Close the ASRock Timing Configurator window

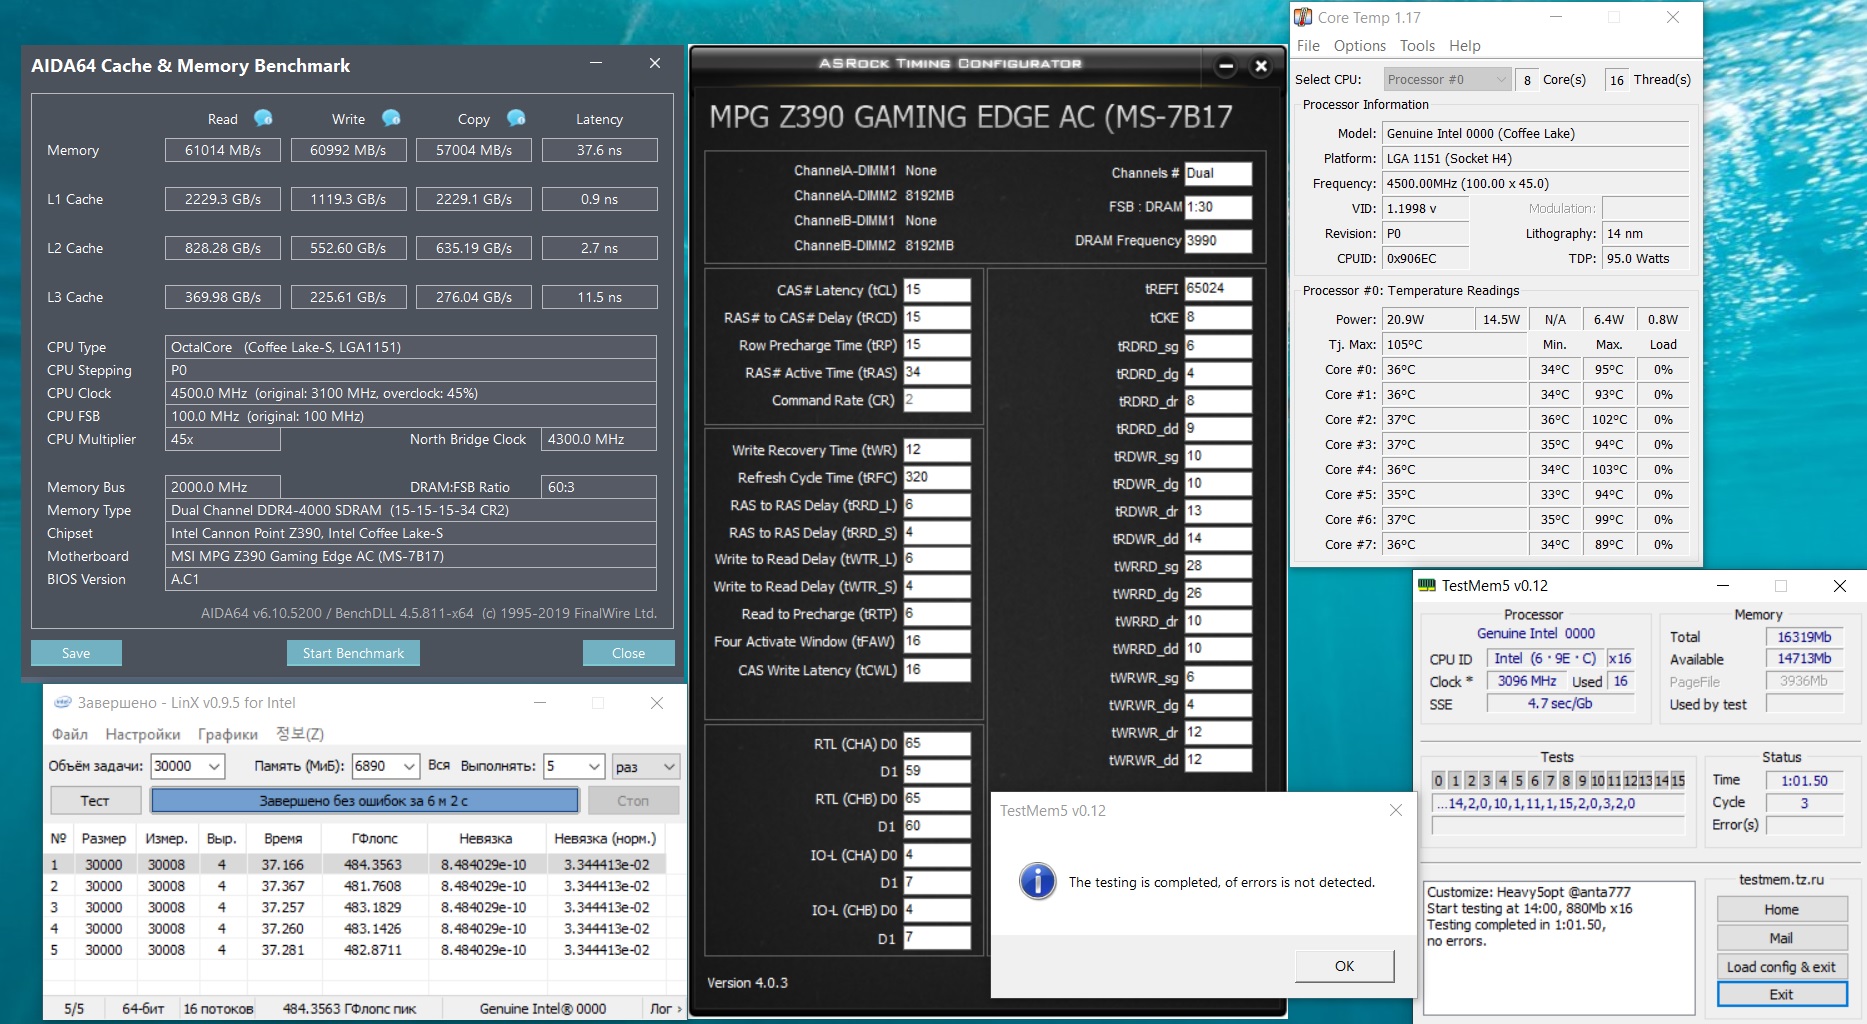click(x=1261, y=66)
